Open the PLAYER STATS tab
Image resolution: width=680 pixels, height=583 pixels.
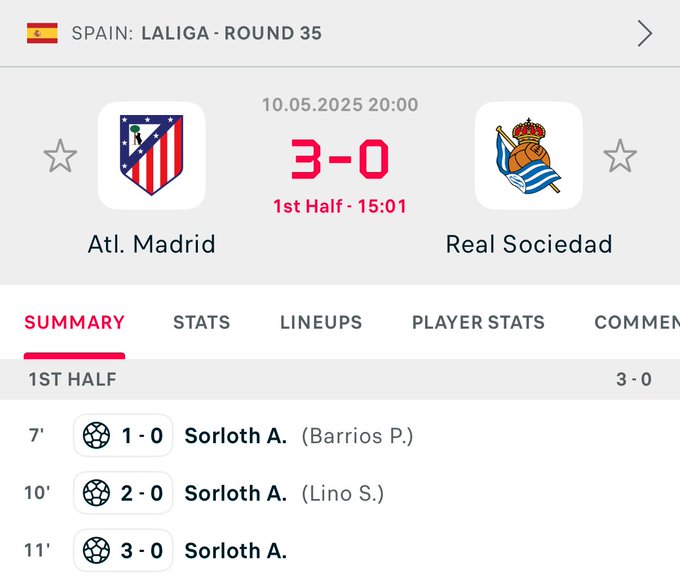pyautogui.click(x=478, y=322)
